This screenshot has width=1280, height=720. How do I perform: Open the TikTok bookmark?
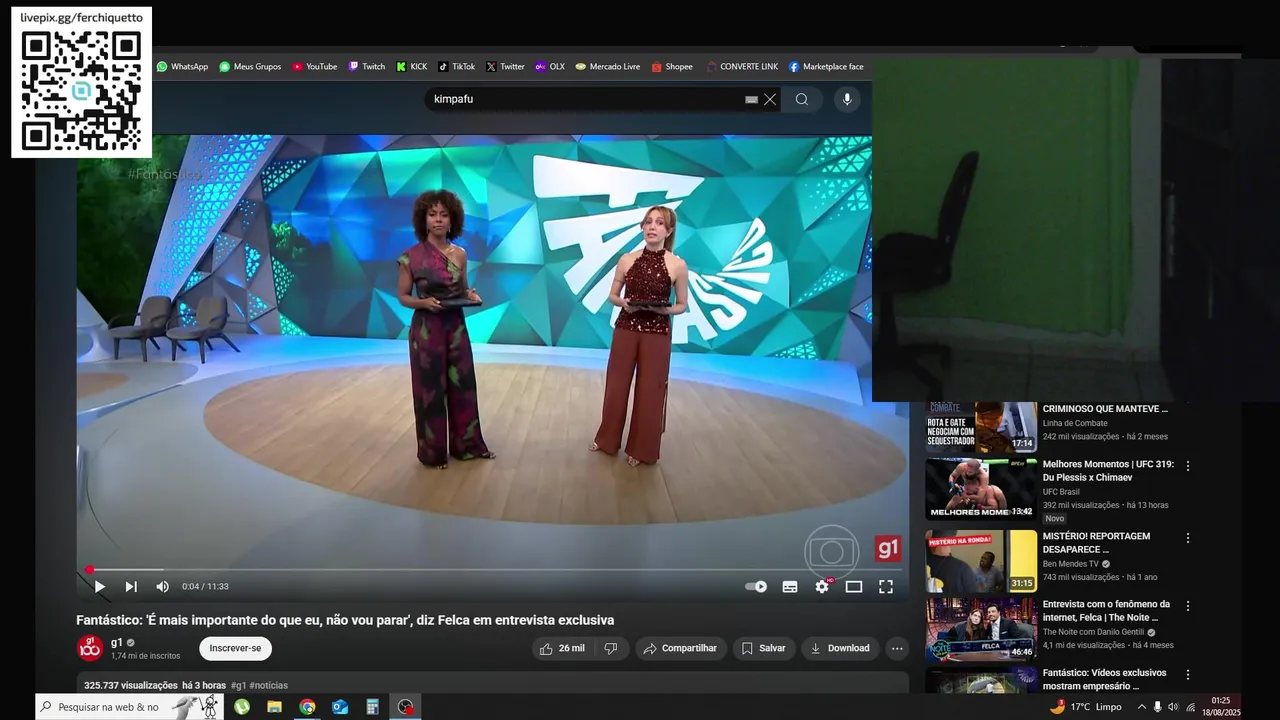click(x=457, y=67)
